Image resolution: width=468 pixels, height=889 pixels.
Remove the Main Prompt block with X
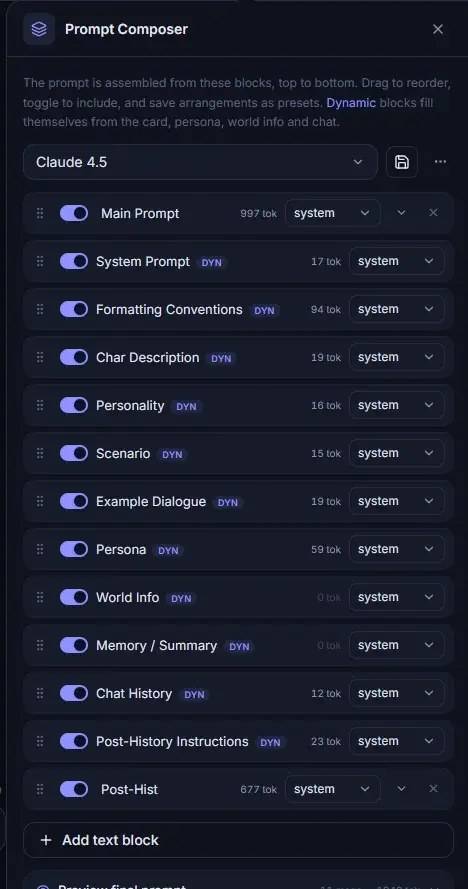point(433,213)
